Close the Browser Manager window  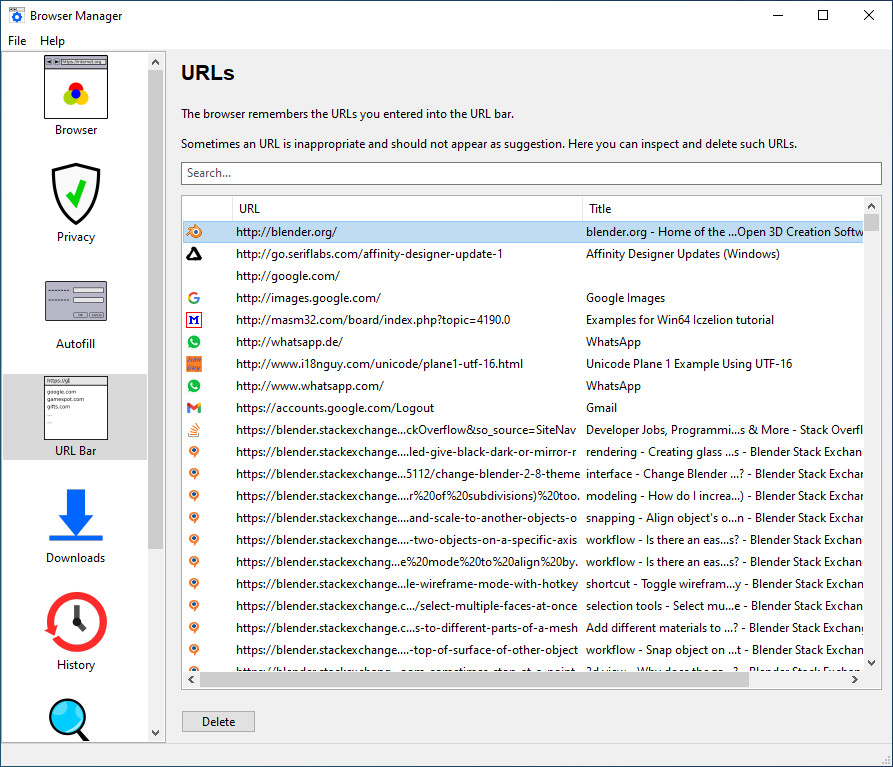click(869, 15)
